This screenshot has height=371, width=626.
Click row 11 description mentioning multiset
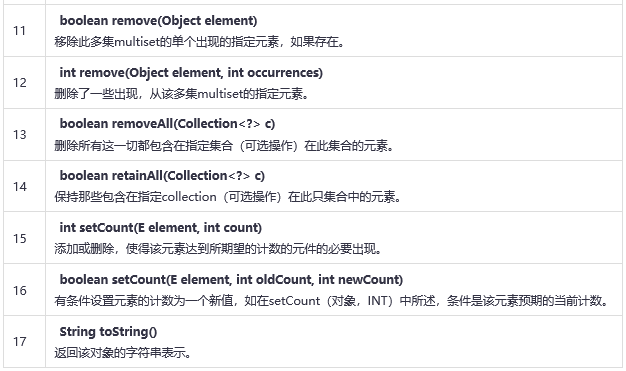point(200,42)
